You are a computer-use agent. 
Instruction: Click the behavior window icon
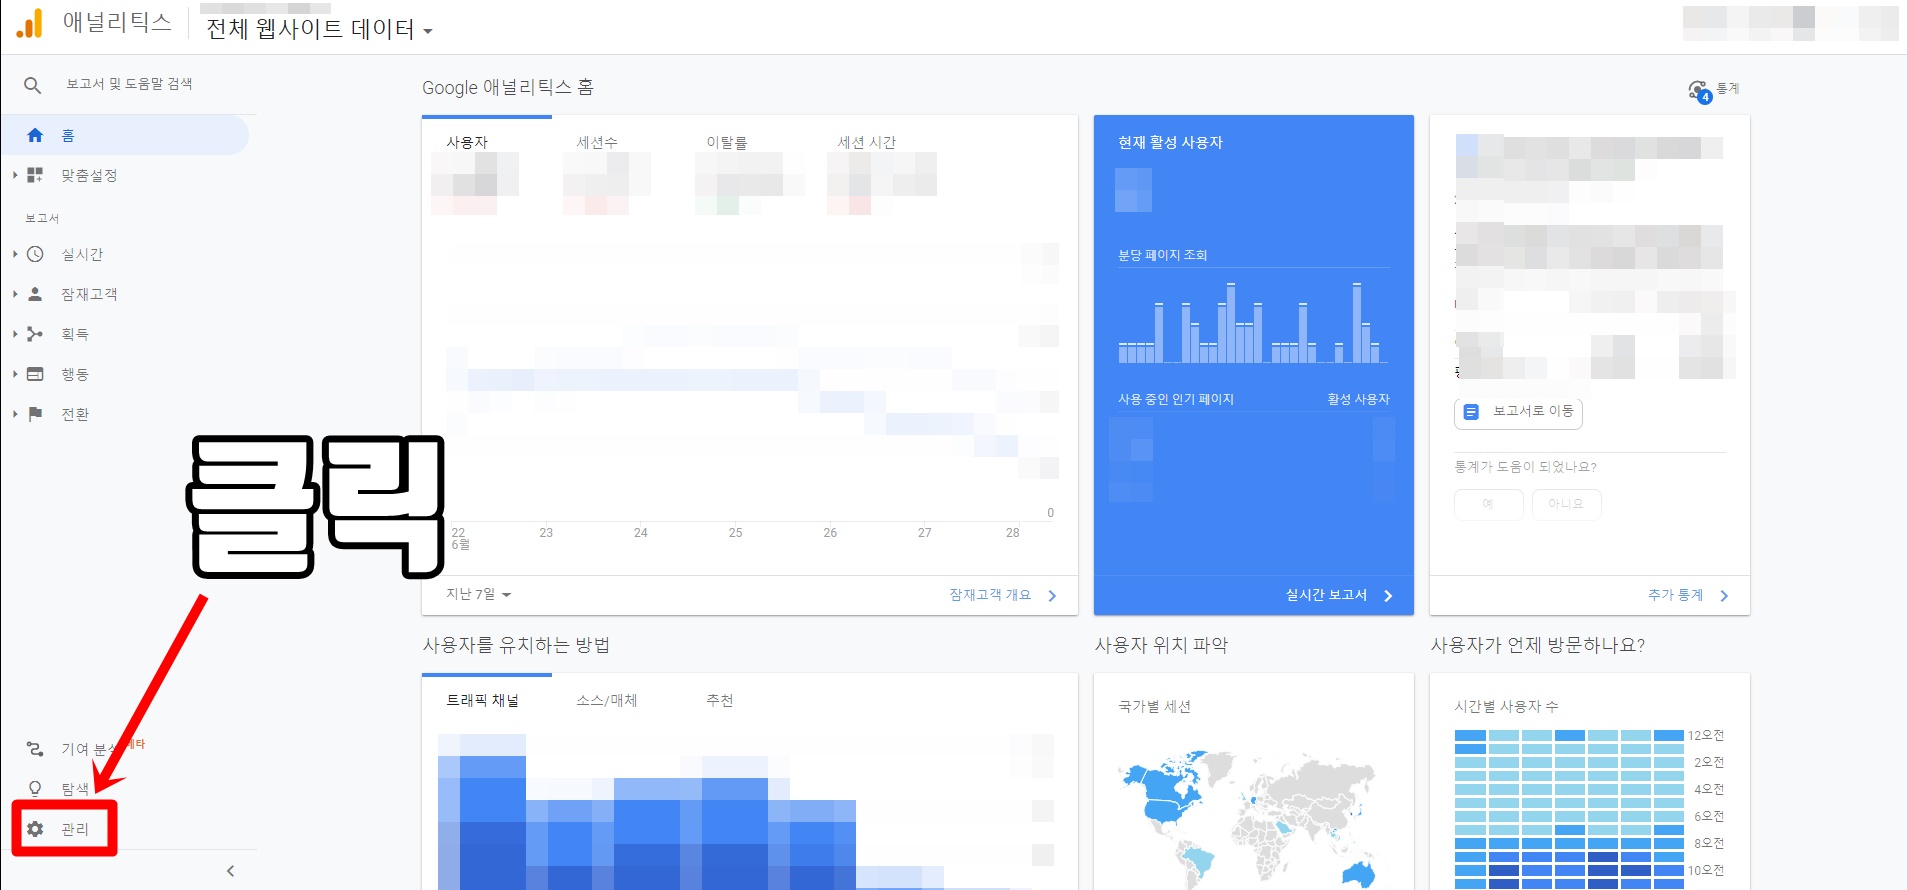click(35, 374)
